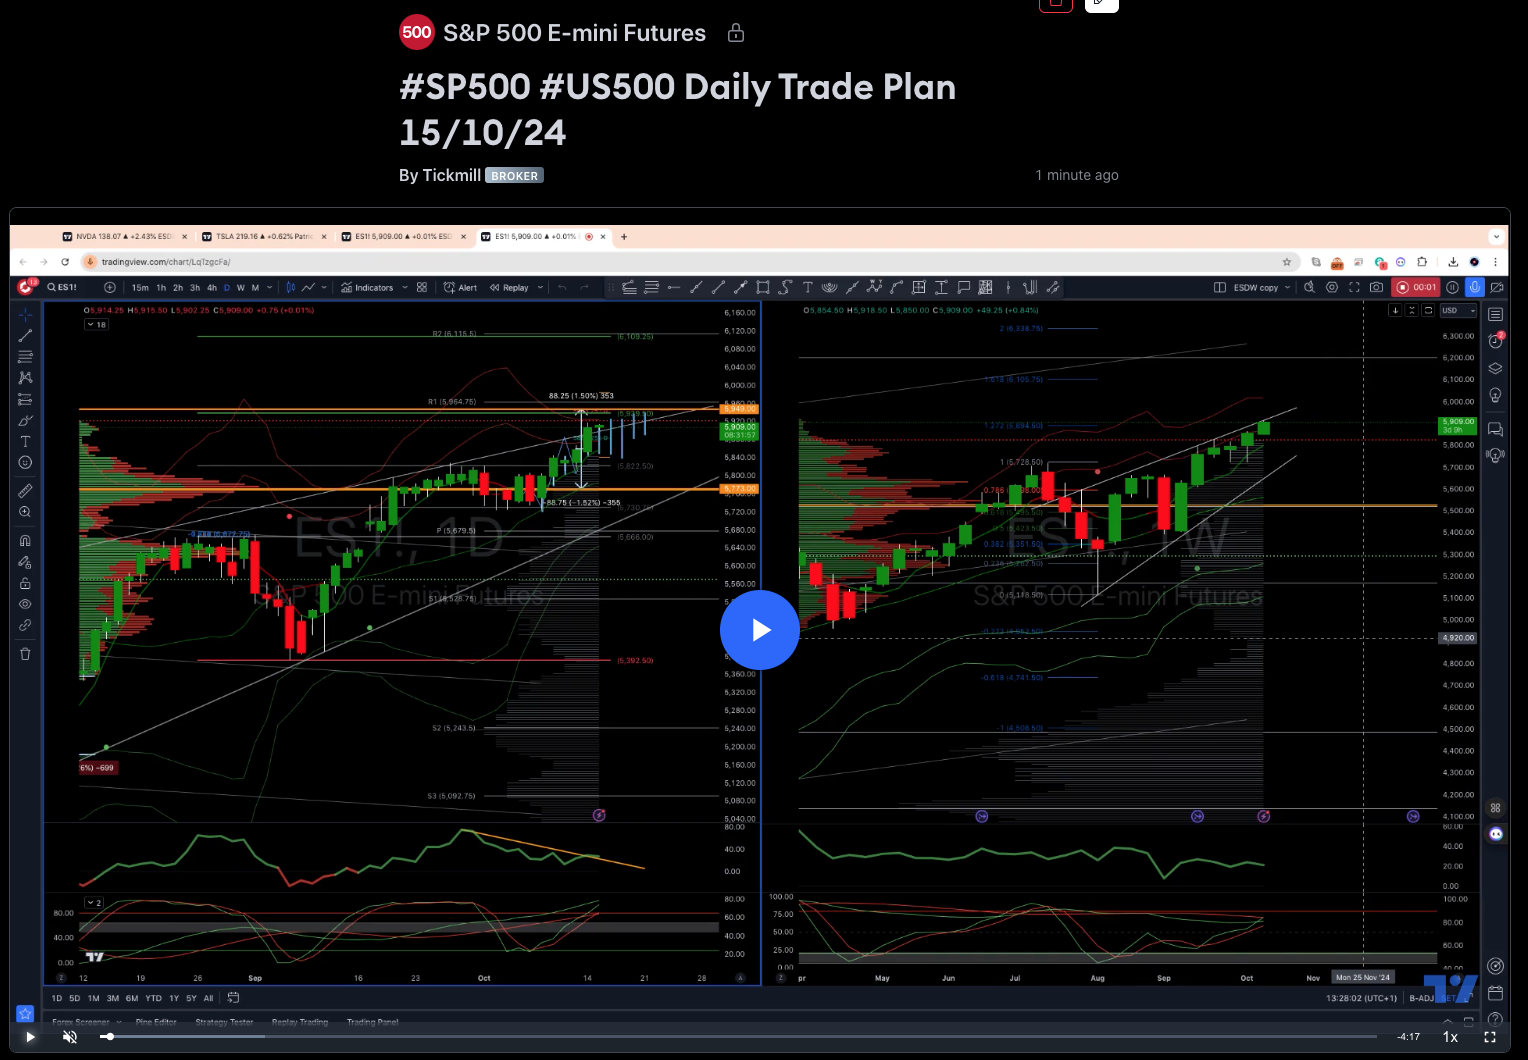Add a symbol to compare
Viewport: 1528px width, 1060px height.
click(110, 287)
